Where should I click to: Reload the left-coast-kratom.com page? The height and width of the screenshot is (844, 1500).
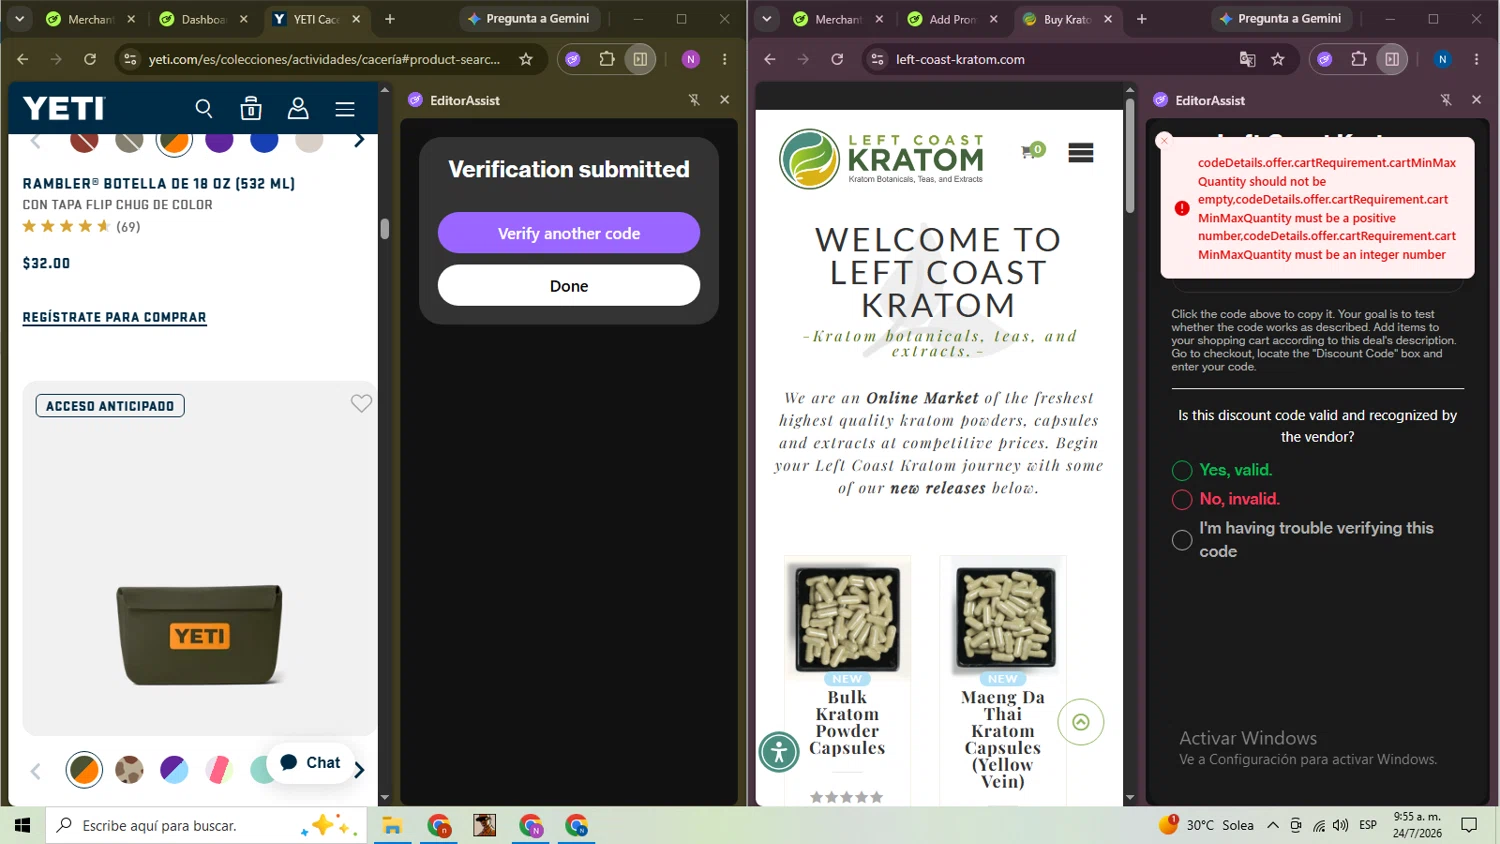coord(837,59)
